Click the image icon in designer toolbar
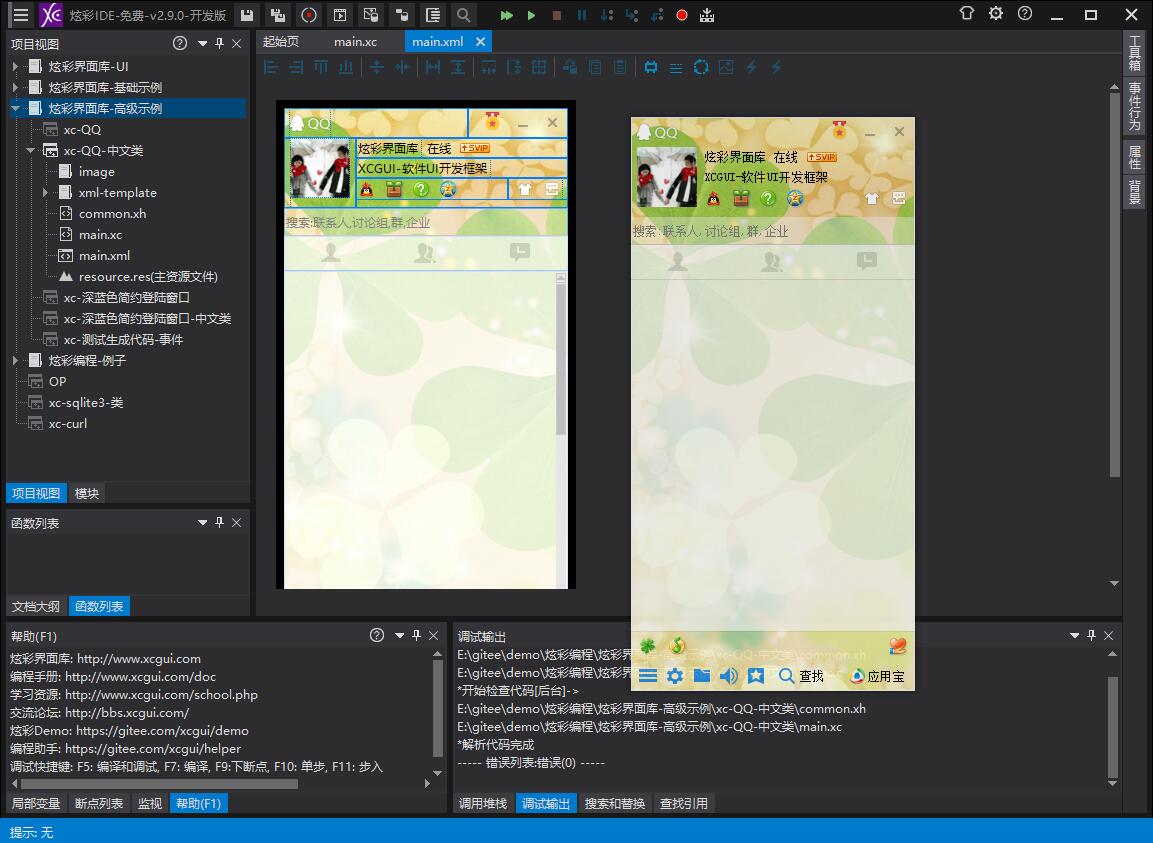This screenshot has width=1153, height=843. [726, 68]
